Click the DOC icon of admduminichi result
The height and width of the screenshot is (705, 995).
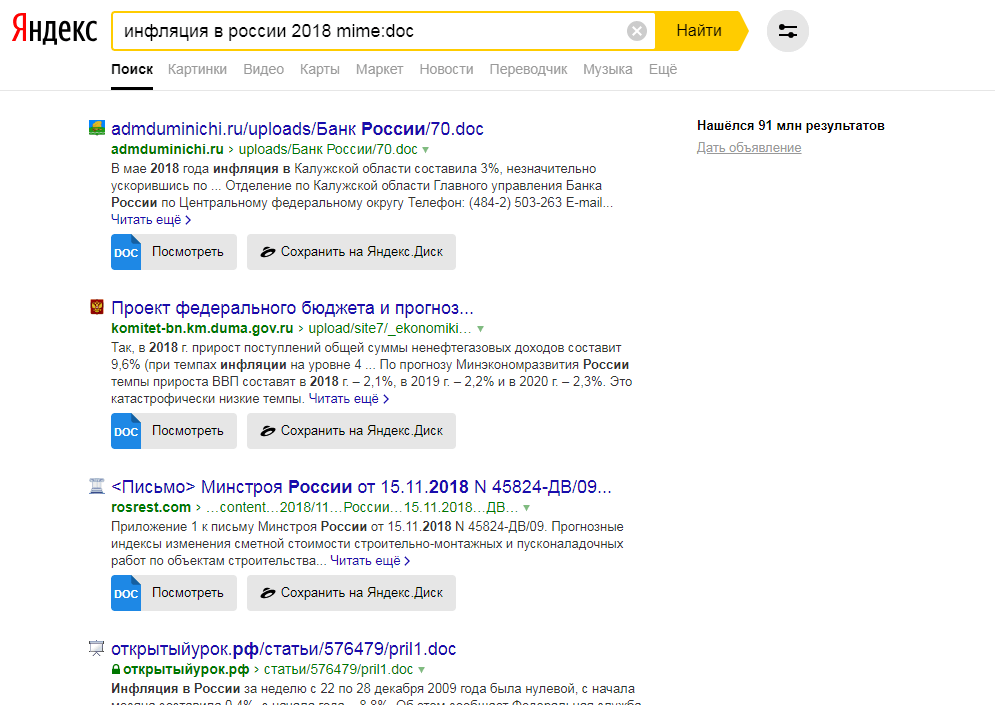pos(126,252)
